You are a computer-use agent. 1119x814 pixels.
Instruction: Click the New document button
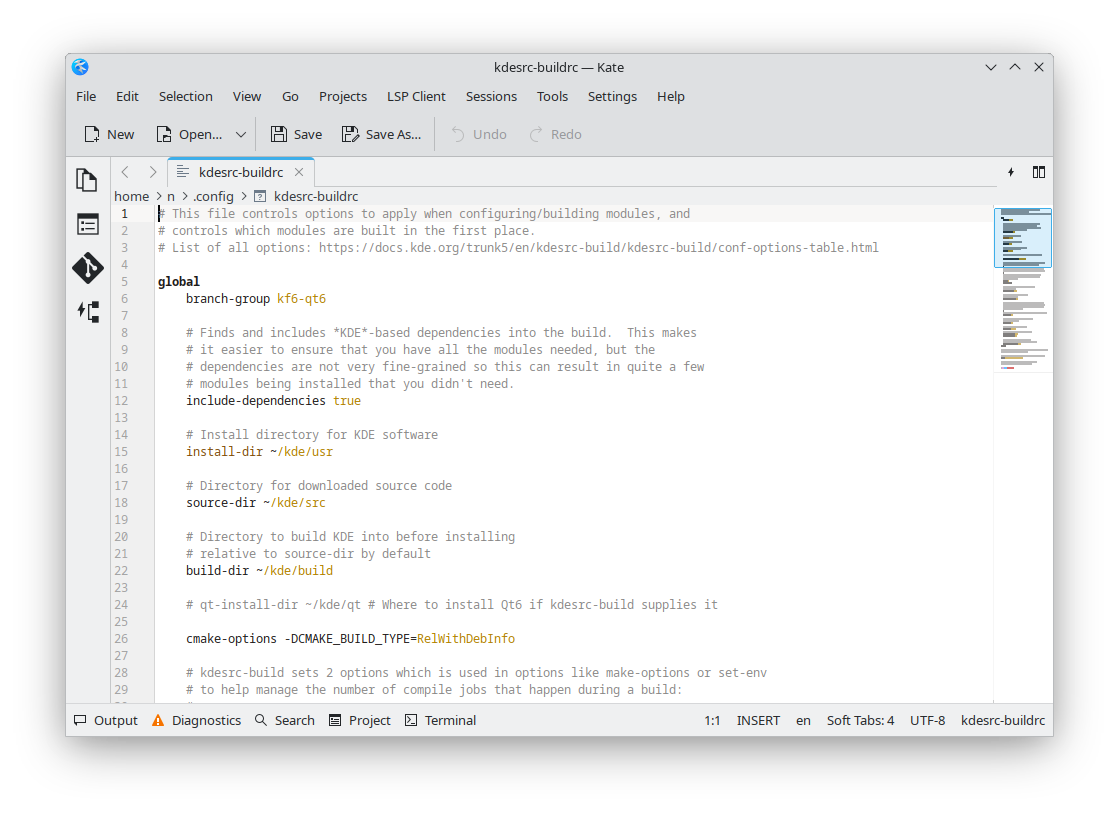click(109, 134)
